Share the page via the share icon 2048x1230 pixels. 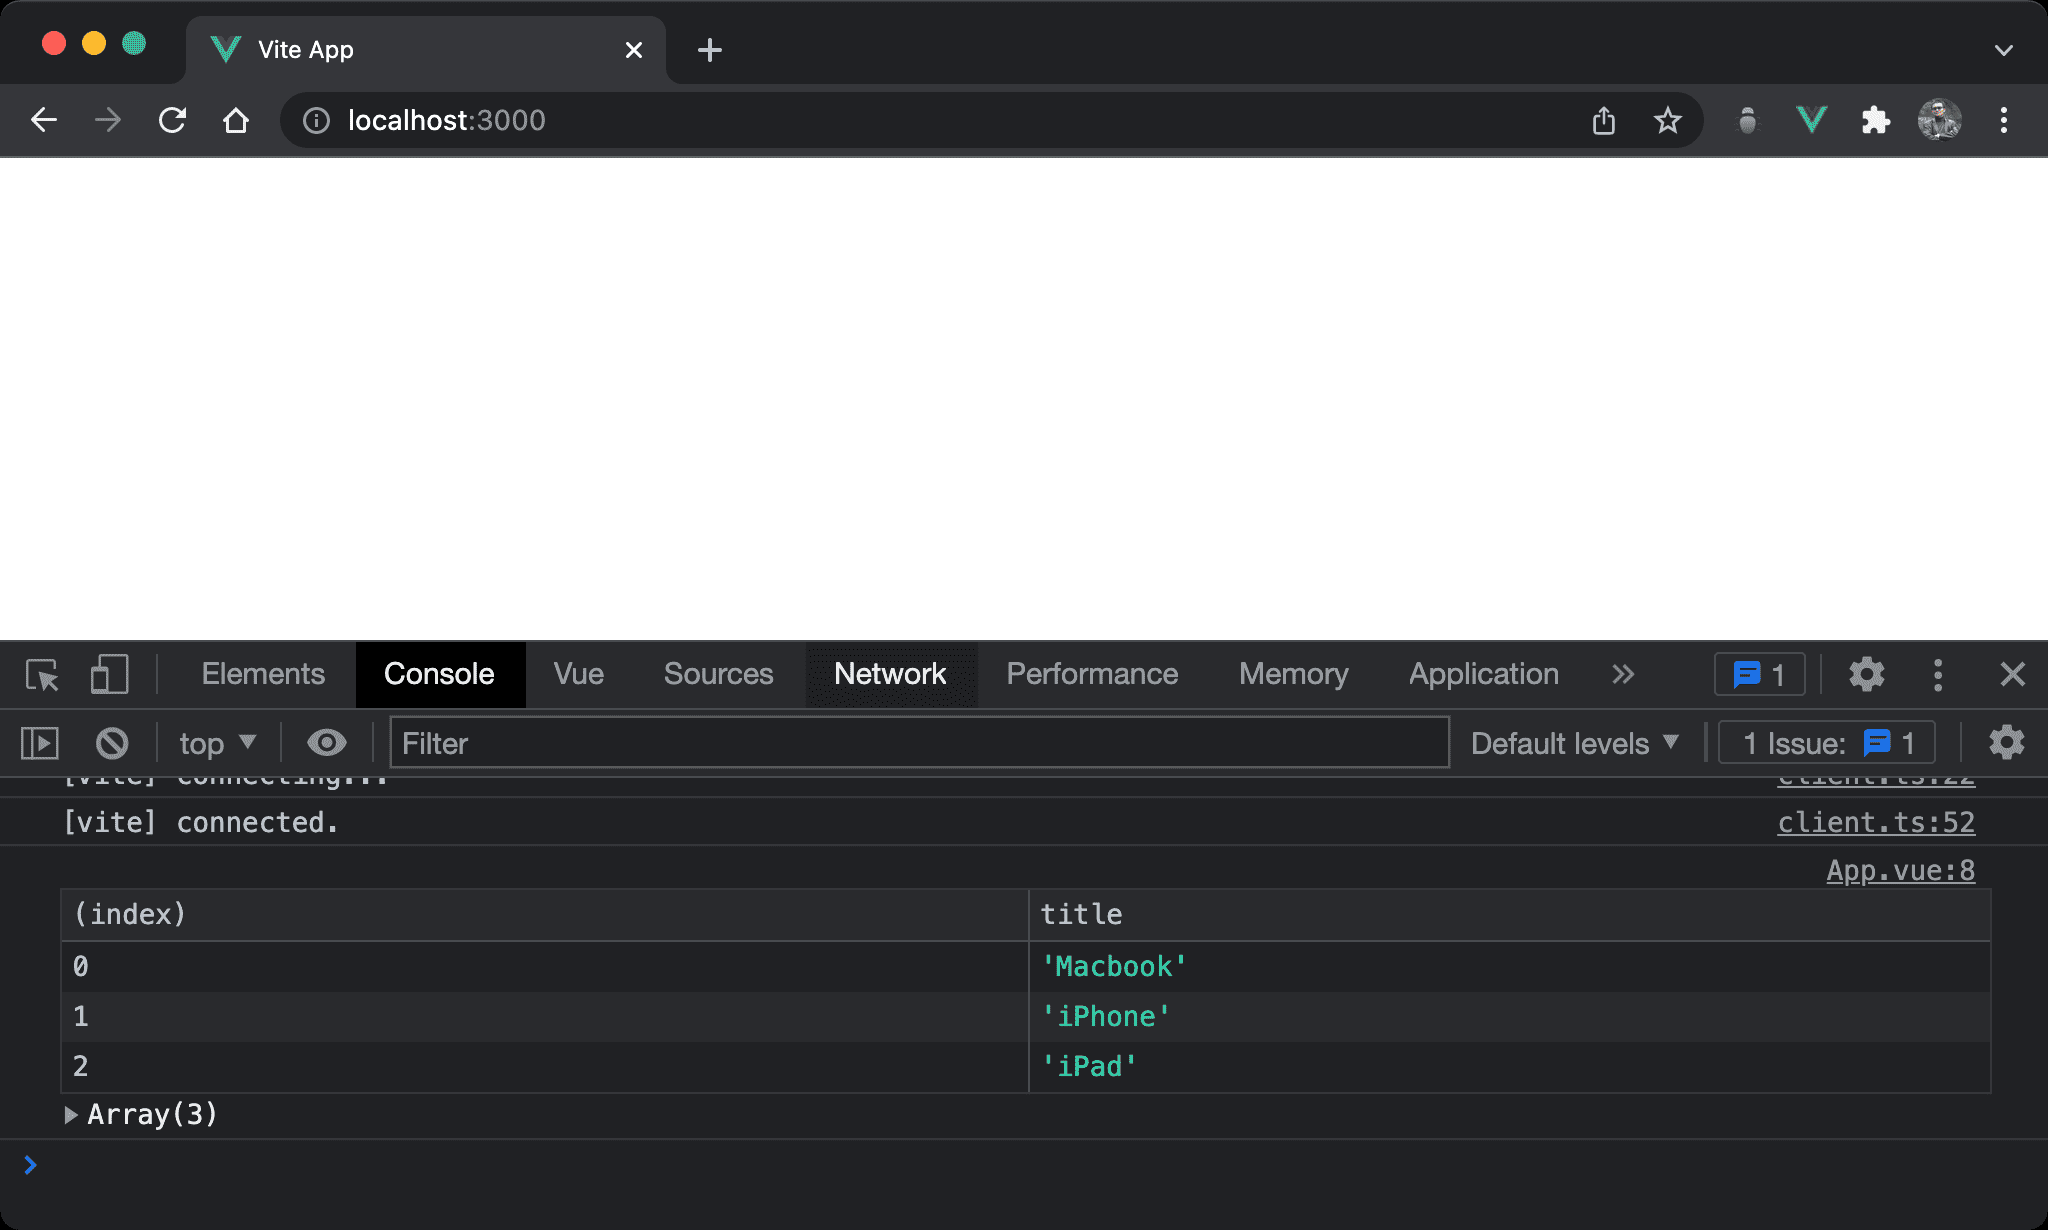pos(1603,121)
